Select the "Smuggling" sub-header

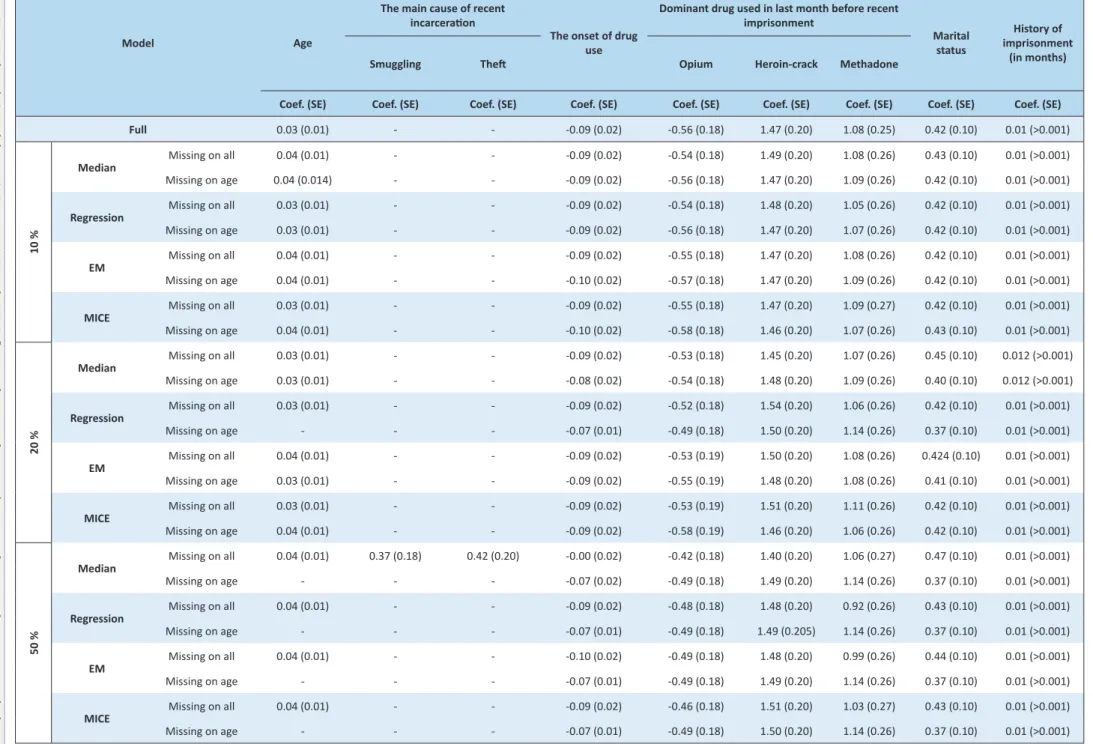point(395,64)
